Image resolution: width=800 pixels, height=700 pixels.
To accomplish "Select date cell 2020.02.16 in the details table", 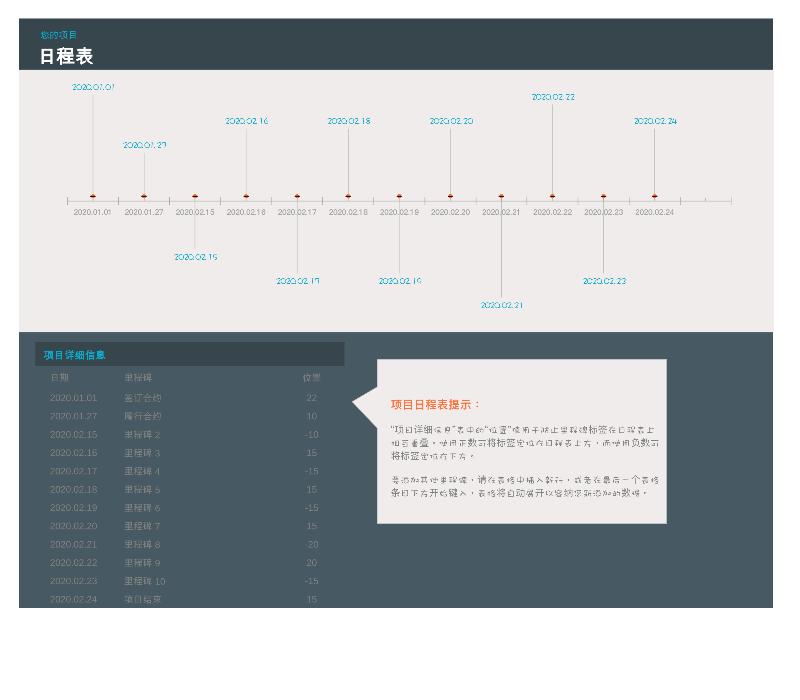I will pyautogui.click(x=73, y=453).
